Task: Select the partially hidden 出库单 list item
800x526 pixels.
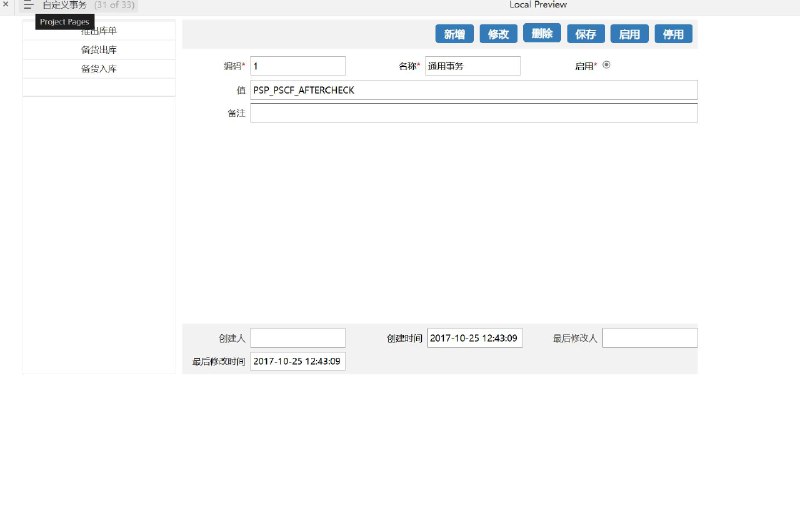Action: [99, 31]
